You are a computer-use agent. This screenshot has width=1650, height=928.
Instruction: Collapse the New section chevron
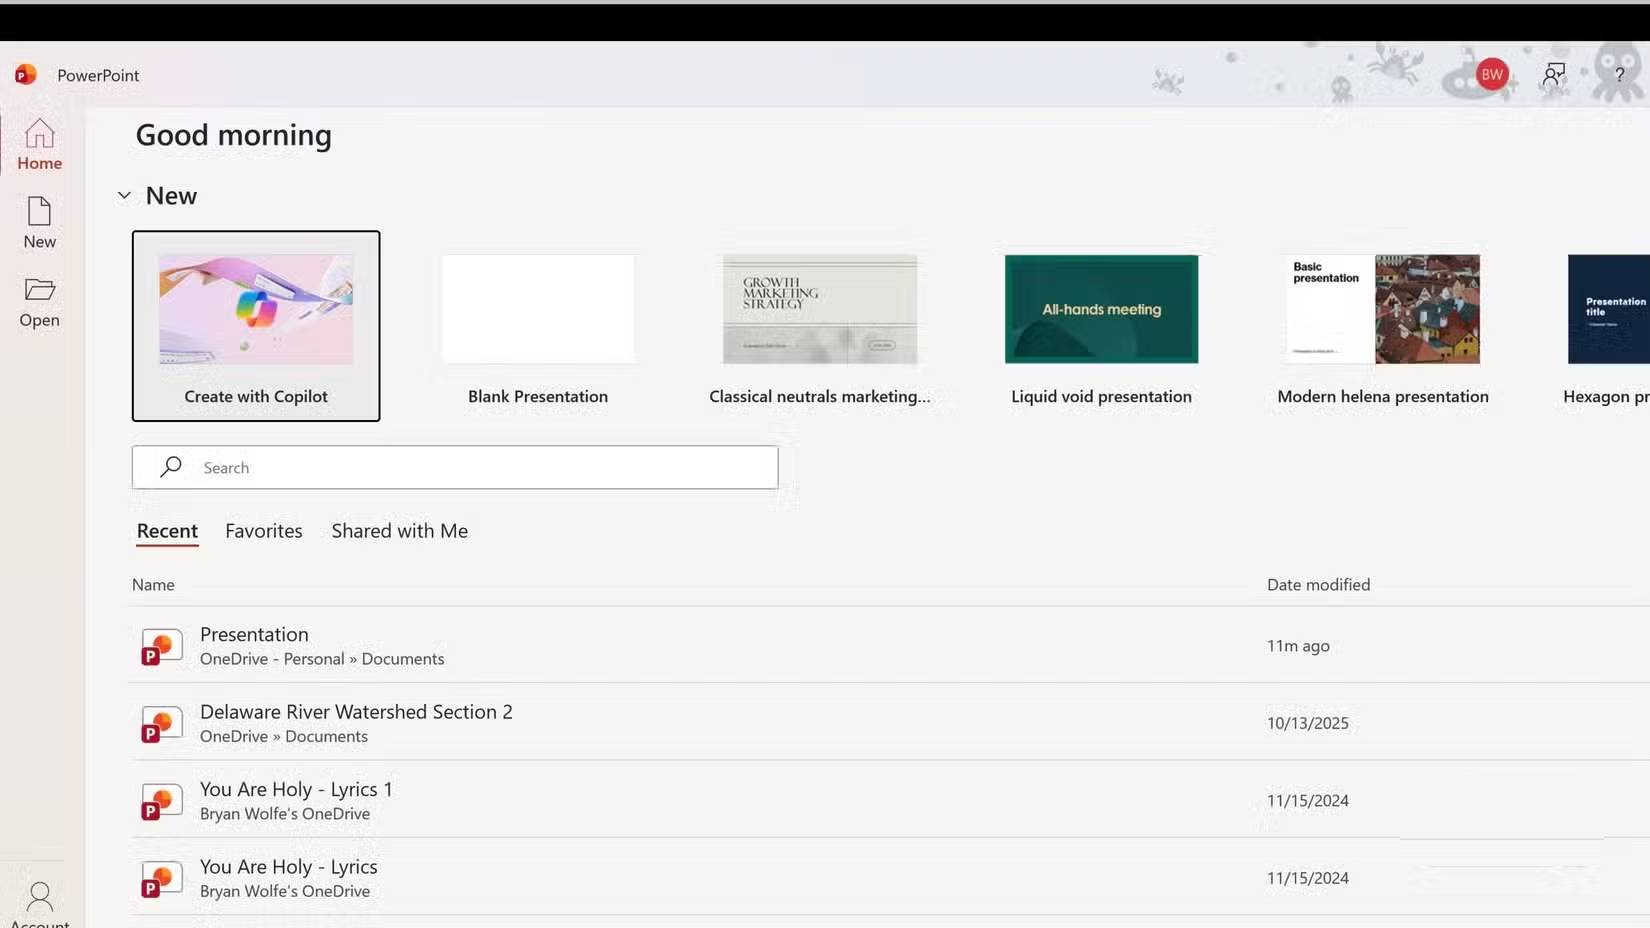pyautogui.click(x=124, y=195)
